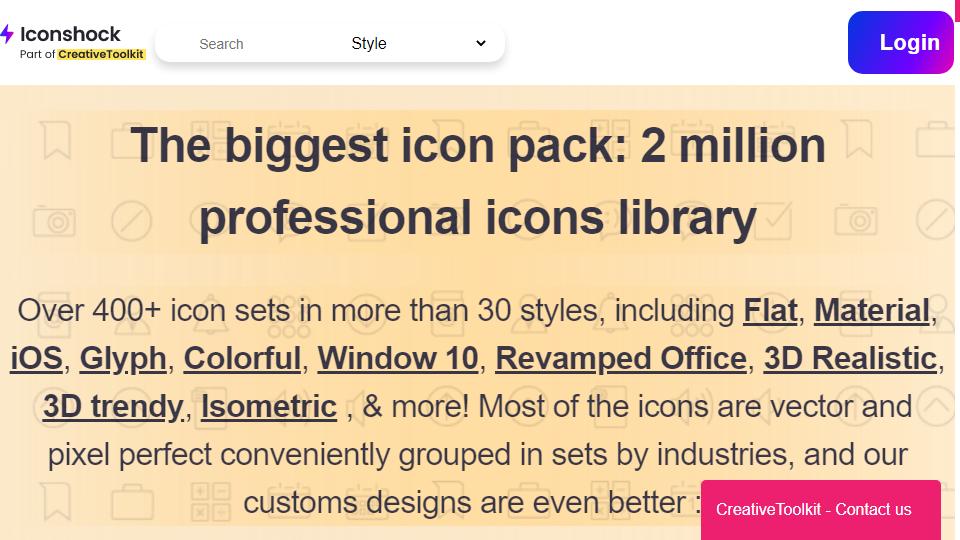Screen dimensions: 960x540
Task: Expand the Style dropdown chevron arrow
Action: [481, 43]
